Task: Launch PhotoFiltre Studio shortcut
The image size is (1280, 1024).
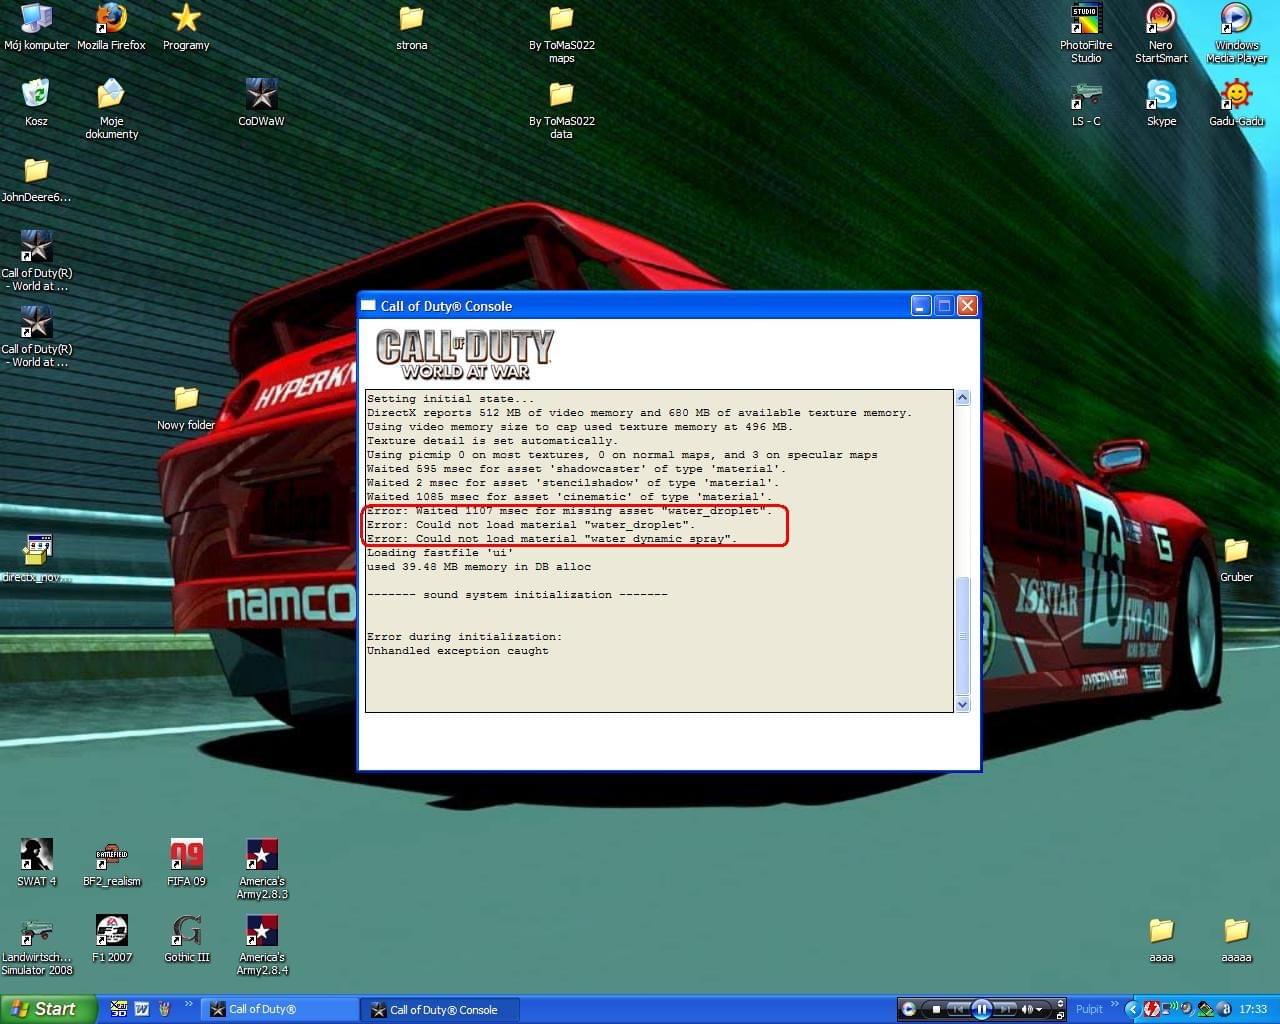Action: 1086,33
